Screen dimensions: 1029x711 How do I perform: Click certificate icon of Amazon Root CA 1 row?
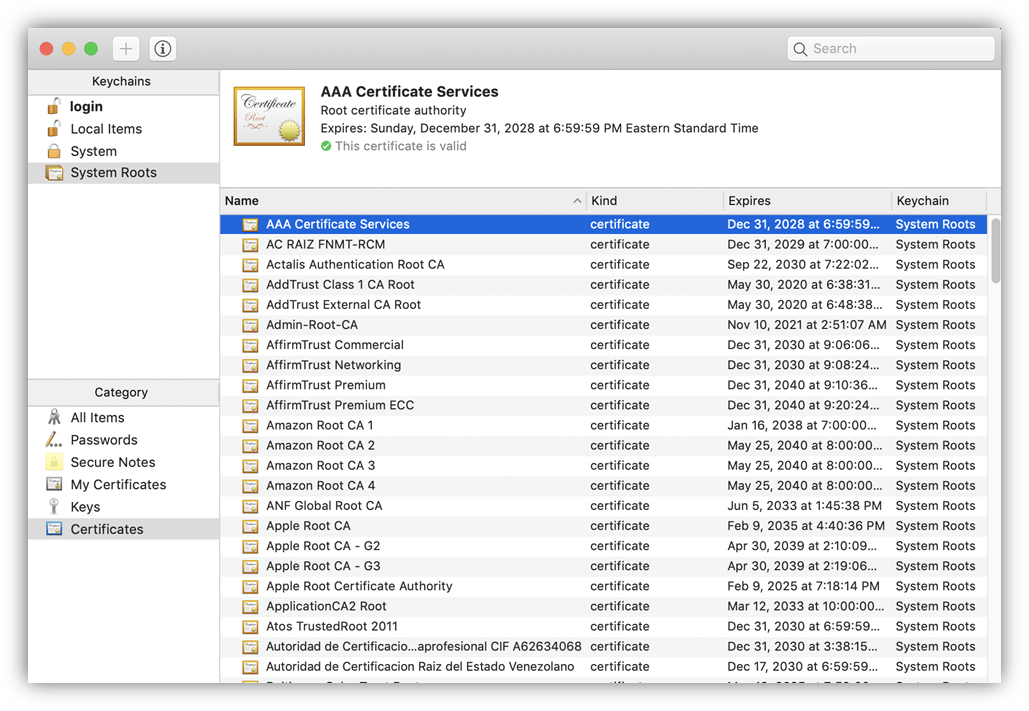click(x=250, y=426)
